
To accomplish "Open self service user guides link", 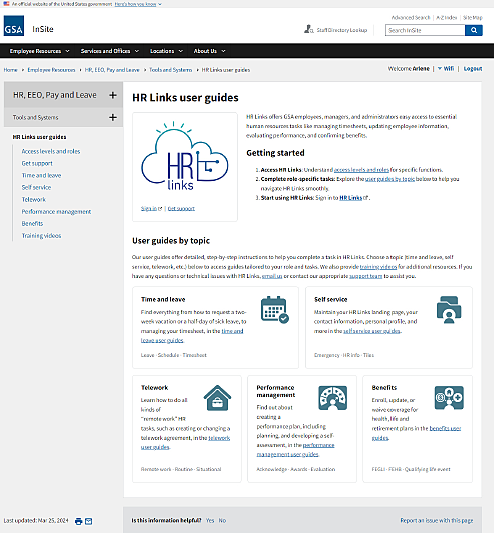I will tap(372, 331).
